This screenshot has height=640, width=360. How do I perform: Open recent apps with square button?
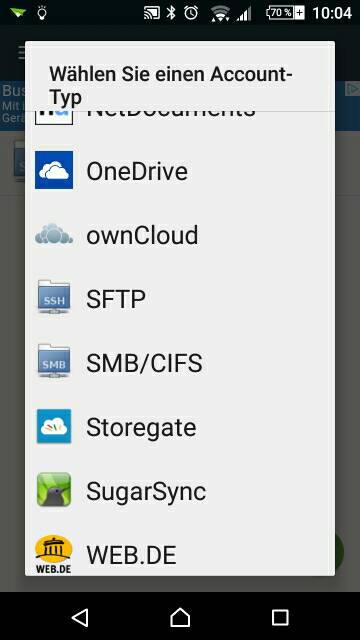[280, 617]
